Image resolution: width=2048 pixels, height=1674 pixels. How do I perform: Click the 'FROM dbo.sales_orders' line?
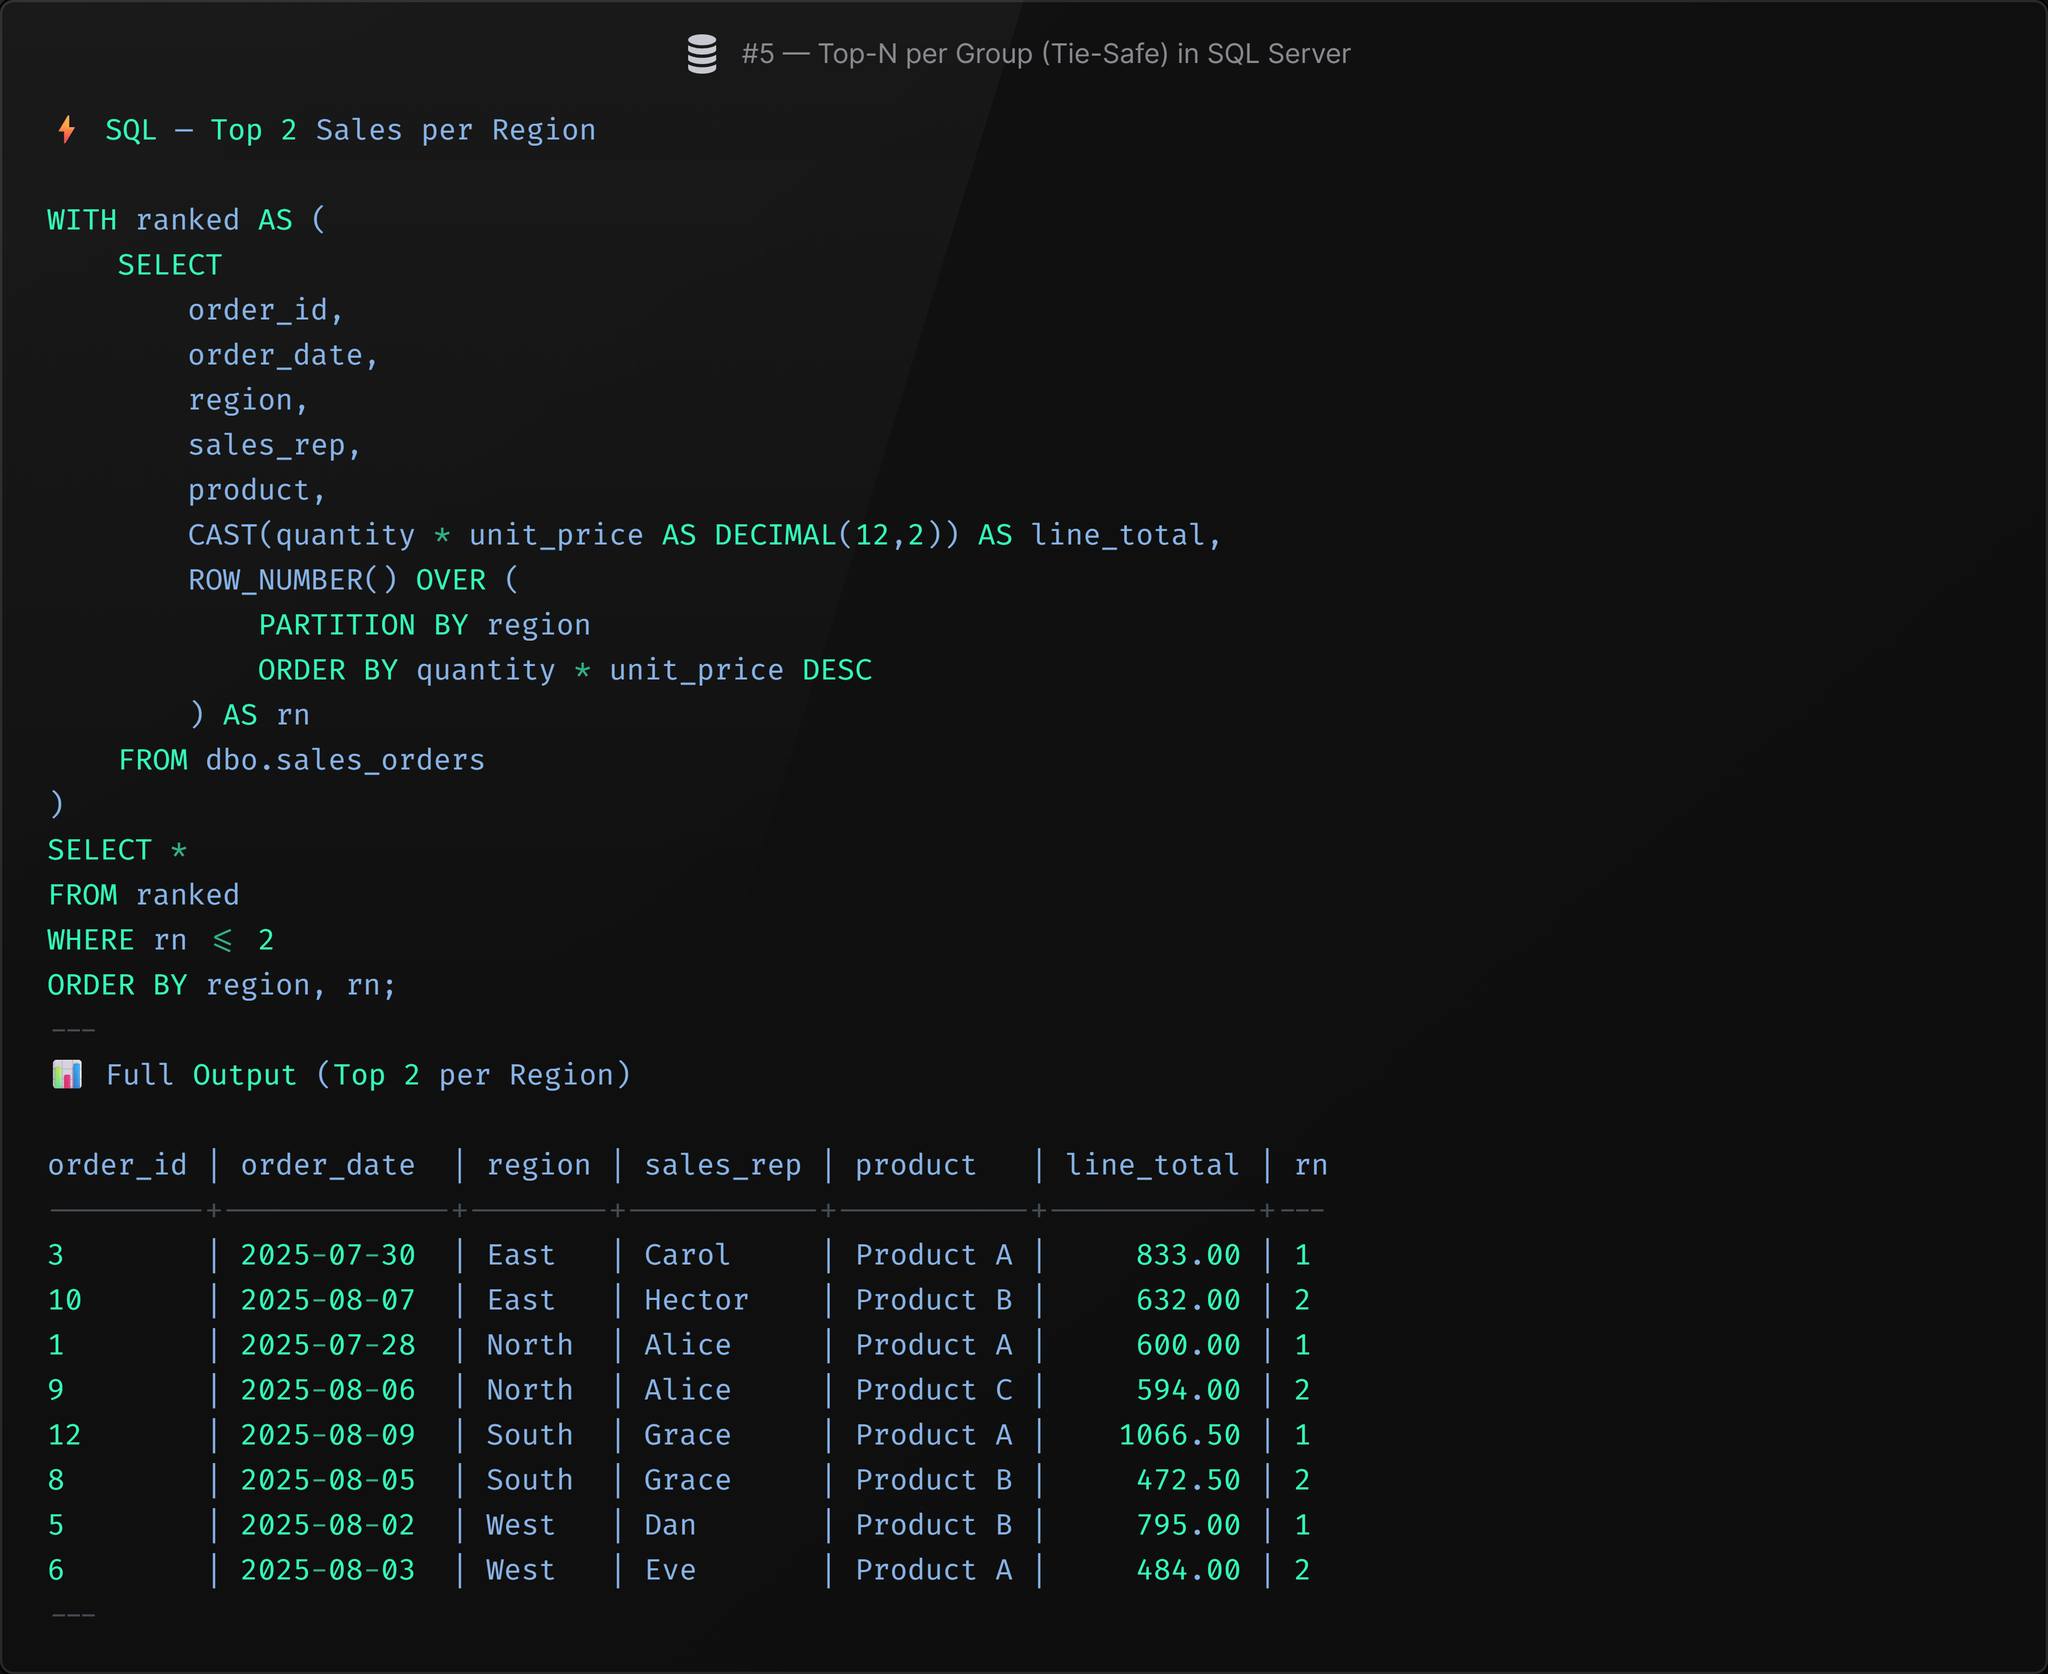click(x=302, y=760)
